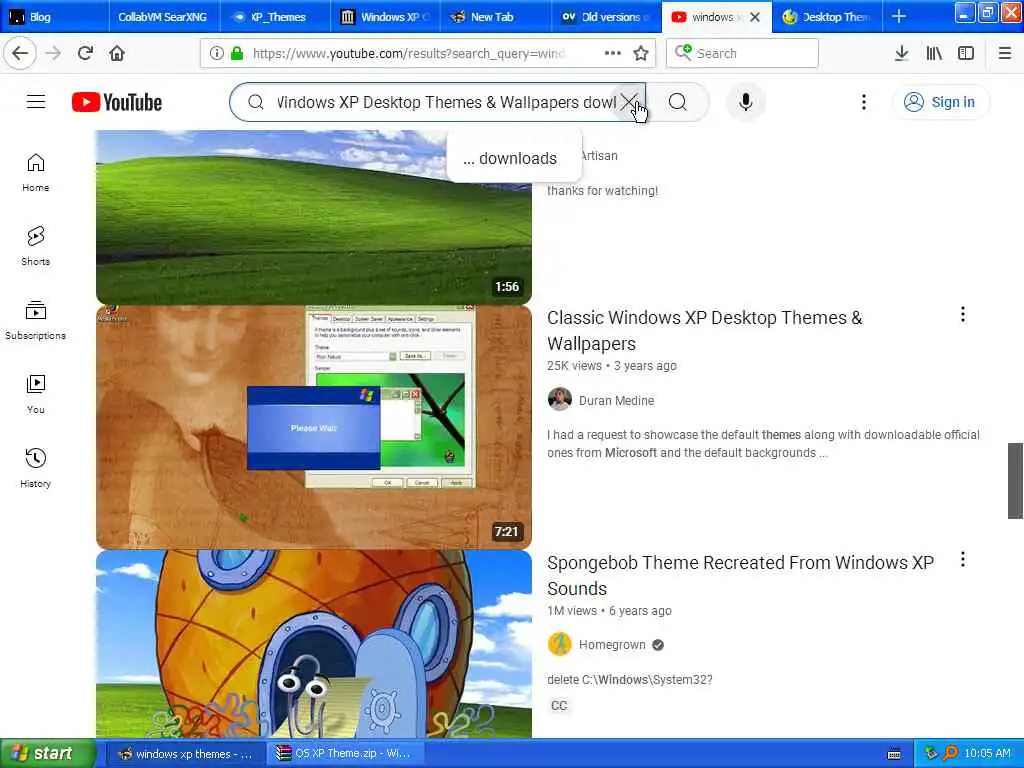1024x768 pixels.
Task: Clear the YouTube search query X
Action: pyautogui.click(x=628, y=102)
